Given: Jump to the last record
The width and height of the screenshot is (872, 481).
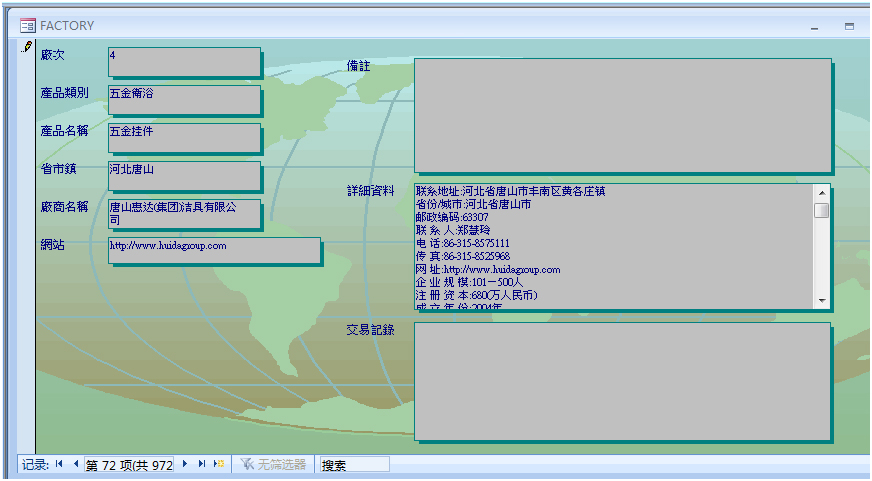Looking at the screenshot, I should 202,464.
